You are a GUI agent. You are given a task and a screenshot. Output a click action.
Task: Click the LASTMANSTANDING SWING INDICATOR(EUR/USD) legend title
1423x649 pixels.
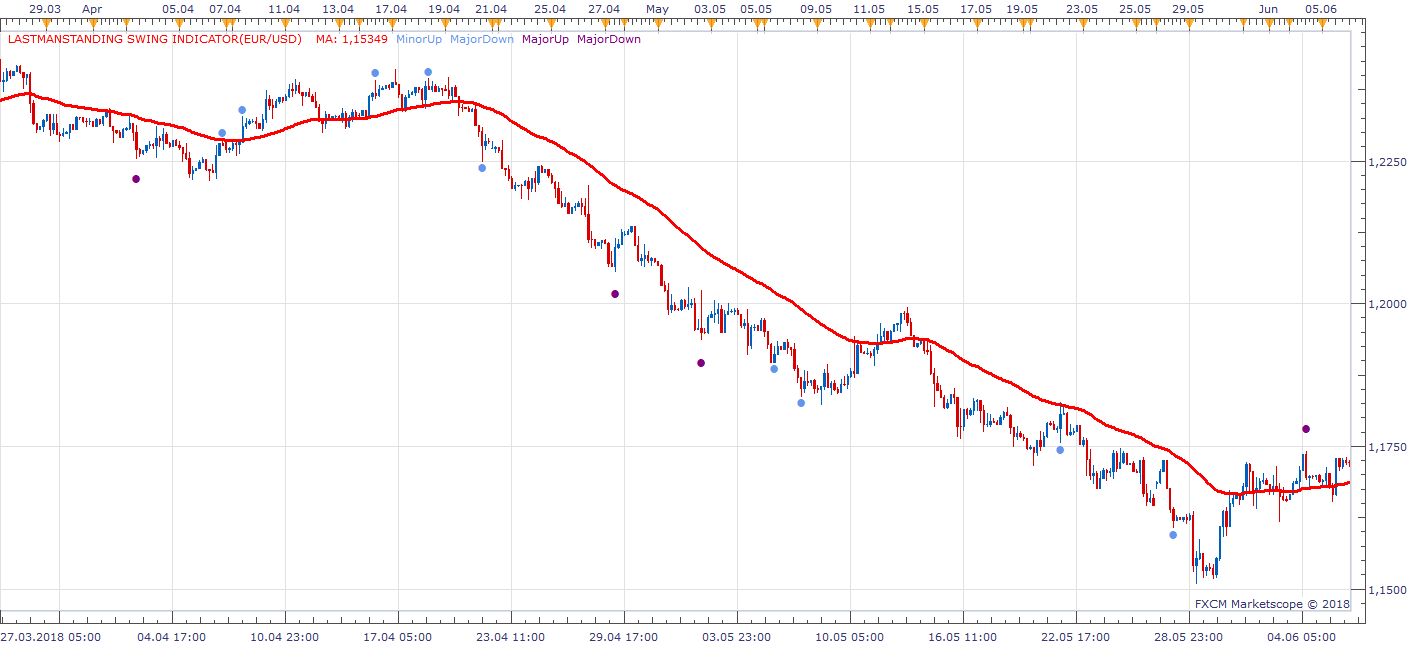(155, 40)
